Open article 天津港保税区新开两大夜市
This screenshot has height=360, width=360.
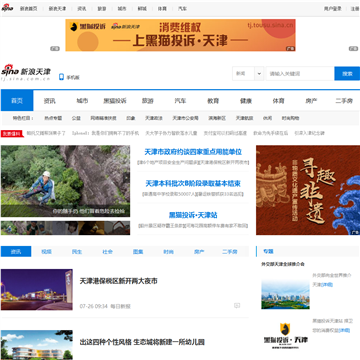pyautogui.click(x=118, y=281)
